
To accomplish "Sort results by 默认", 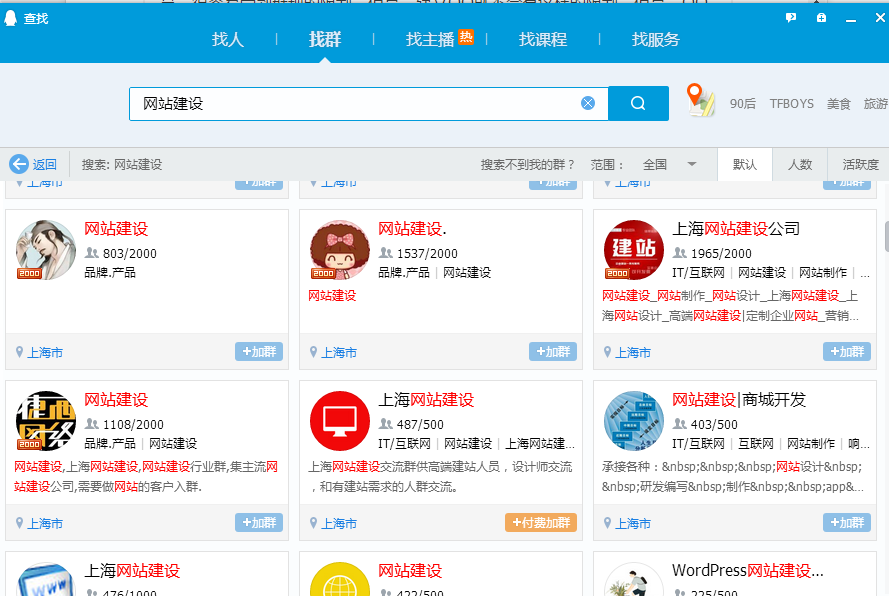I will [744, 164].
